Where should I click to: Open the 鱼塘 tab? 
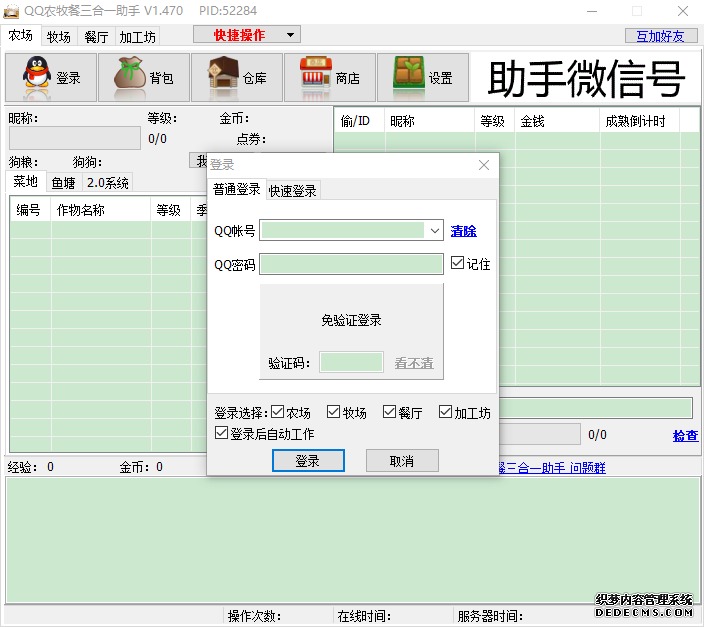(63, 182)
